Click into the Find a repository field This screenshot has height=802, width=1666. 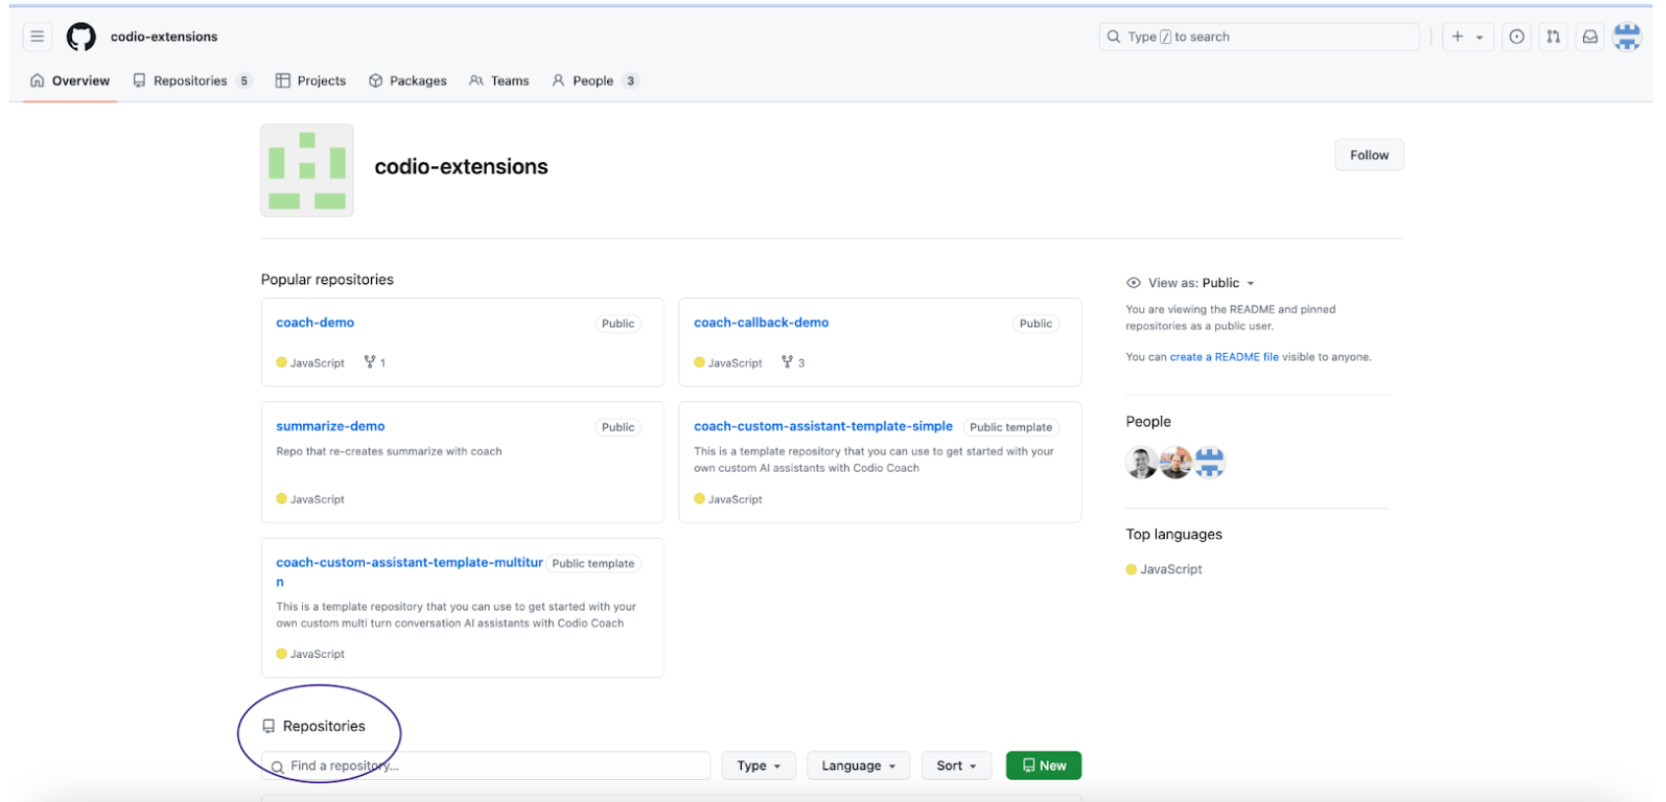click(x=486, y=766)
